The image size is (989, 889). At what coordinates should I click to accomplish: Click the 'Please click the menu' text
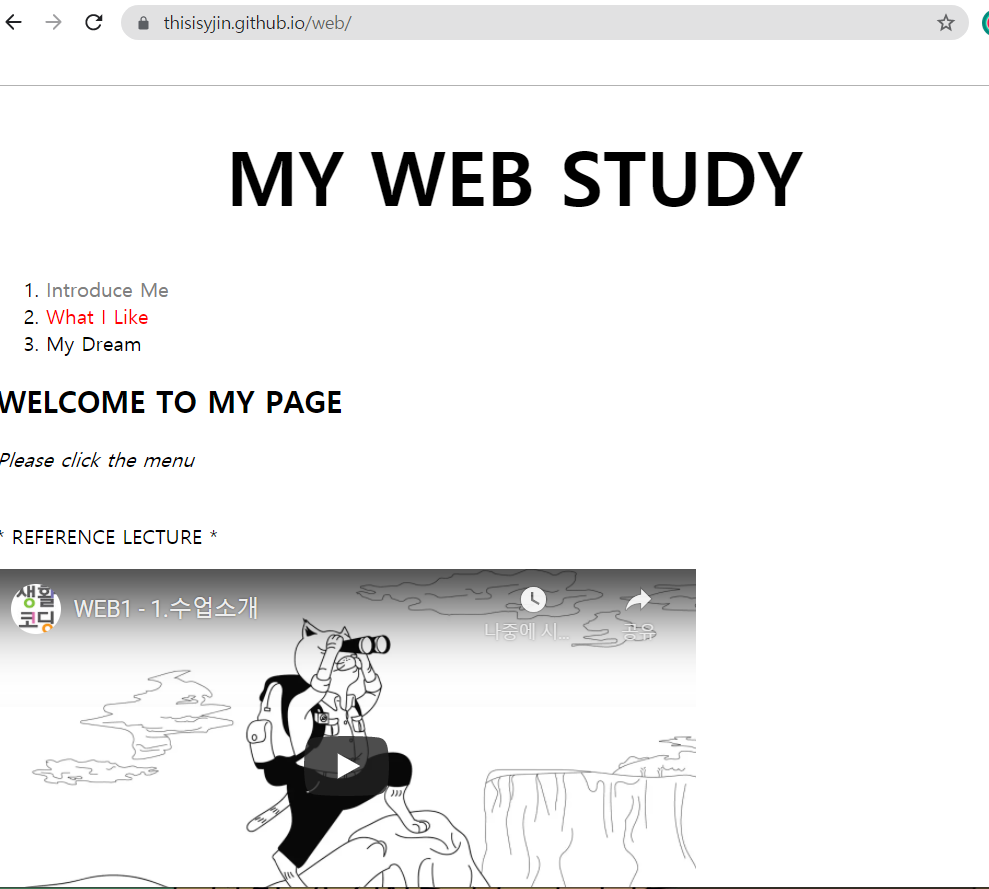coord(97,461)
